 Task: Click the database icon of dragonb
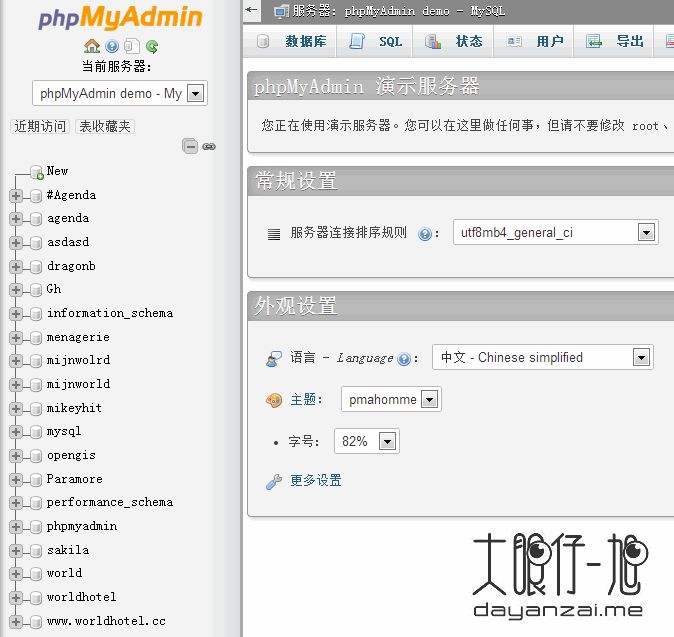(36, 267)
